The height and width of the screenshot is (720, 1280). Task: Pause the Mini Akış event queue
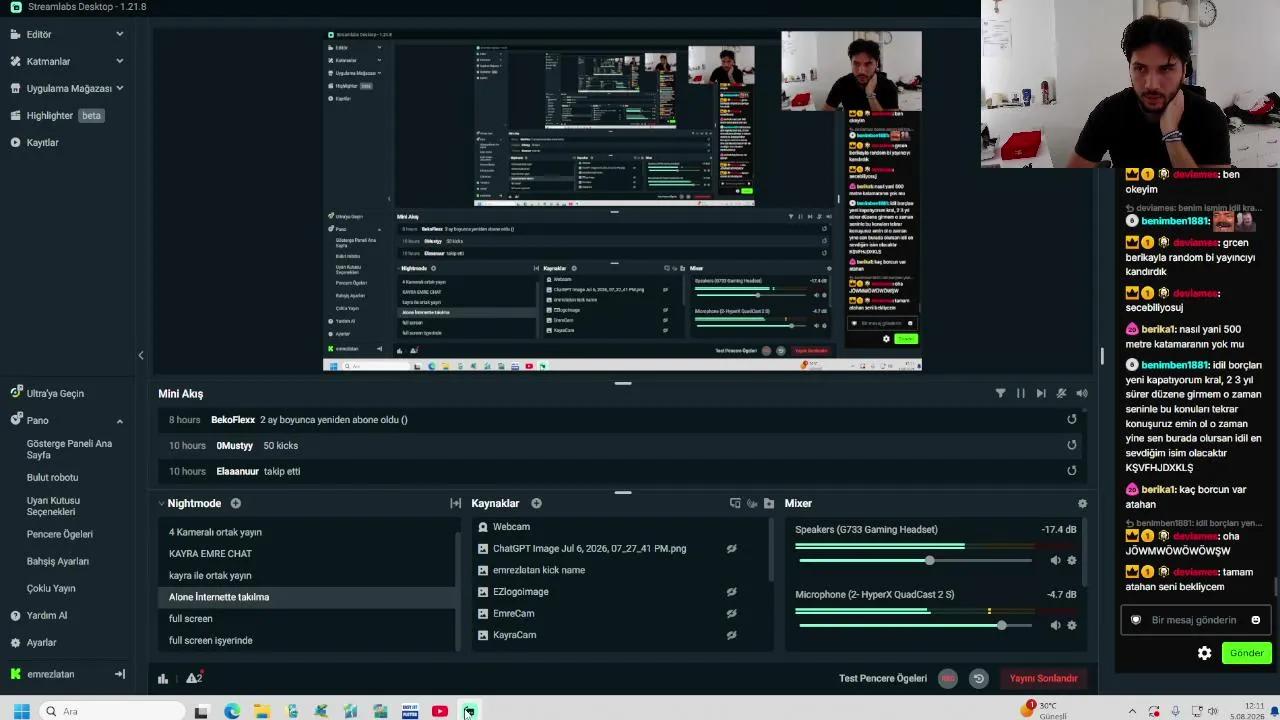1020,393
